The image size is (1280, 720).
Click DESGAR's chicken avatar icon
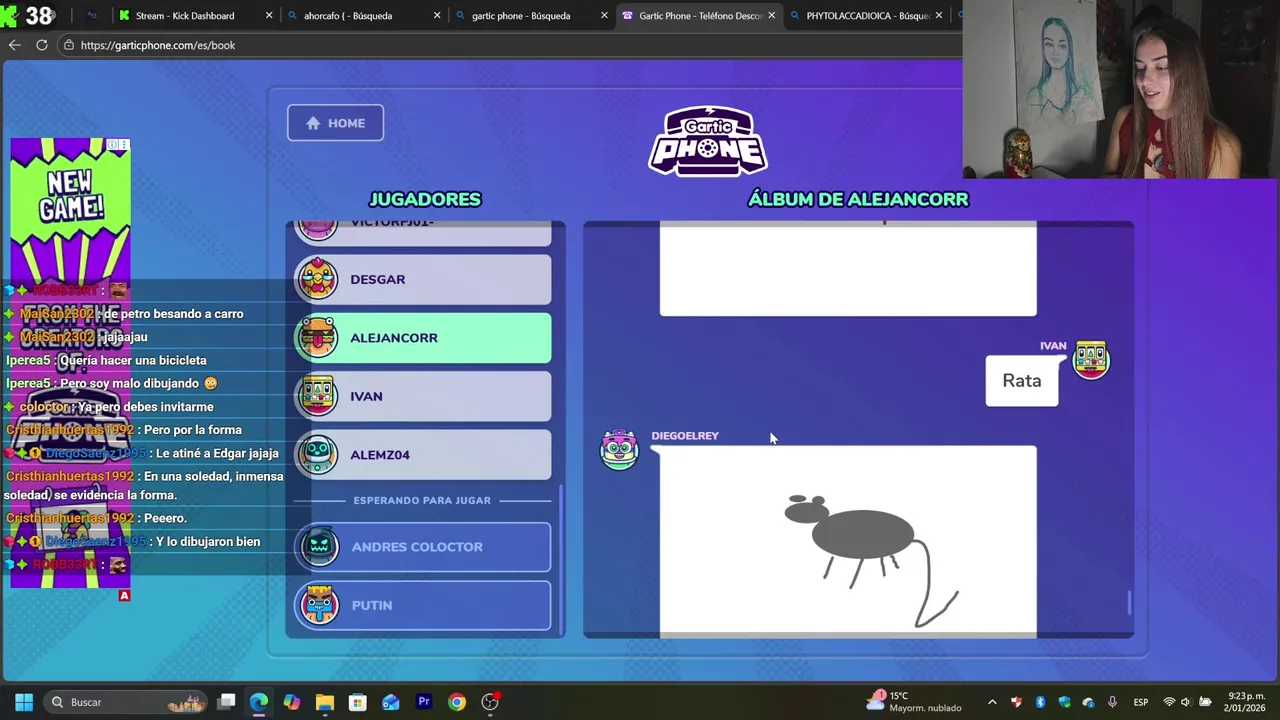318,279
